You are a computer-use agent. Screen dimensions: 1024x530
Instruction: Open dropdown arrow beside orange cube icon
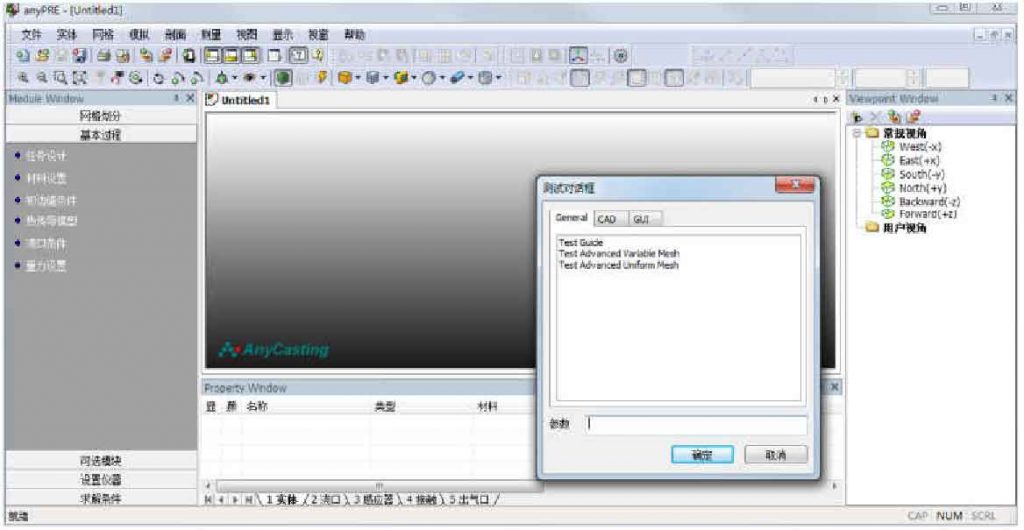pos(357,77)
